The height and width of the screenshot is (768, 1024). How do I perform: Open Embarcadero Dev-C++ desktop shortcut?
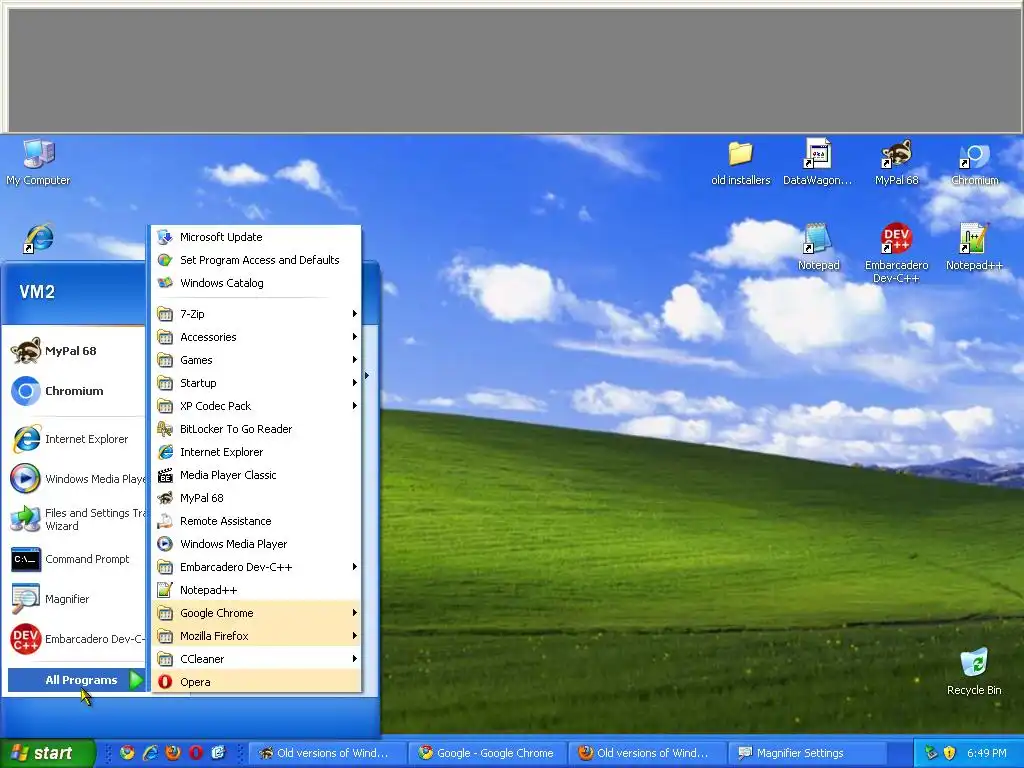[x=896, y=253]
